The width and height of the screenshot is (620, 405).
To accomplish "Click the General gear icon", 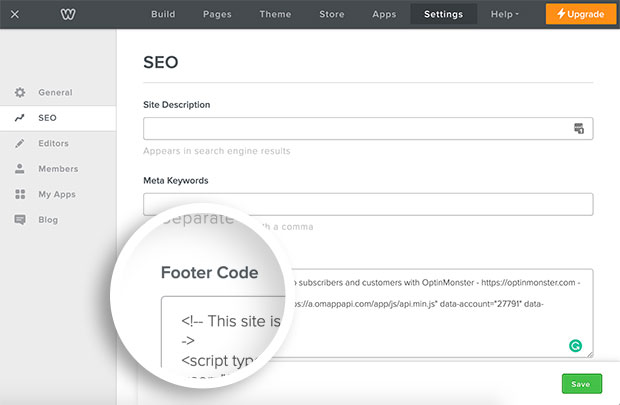I will [x=20, y=93].
